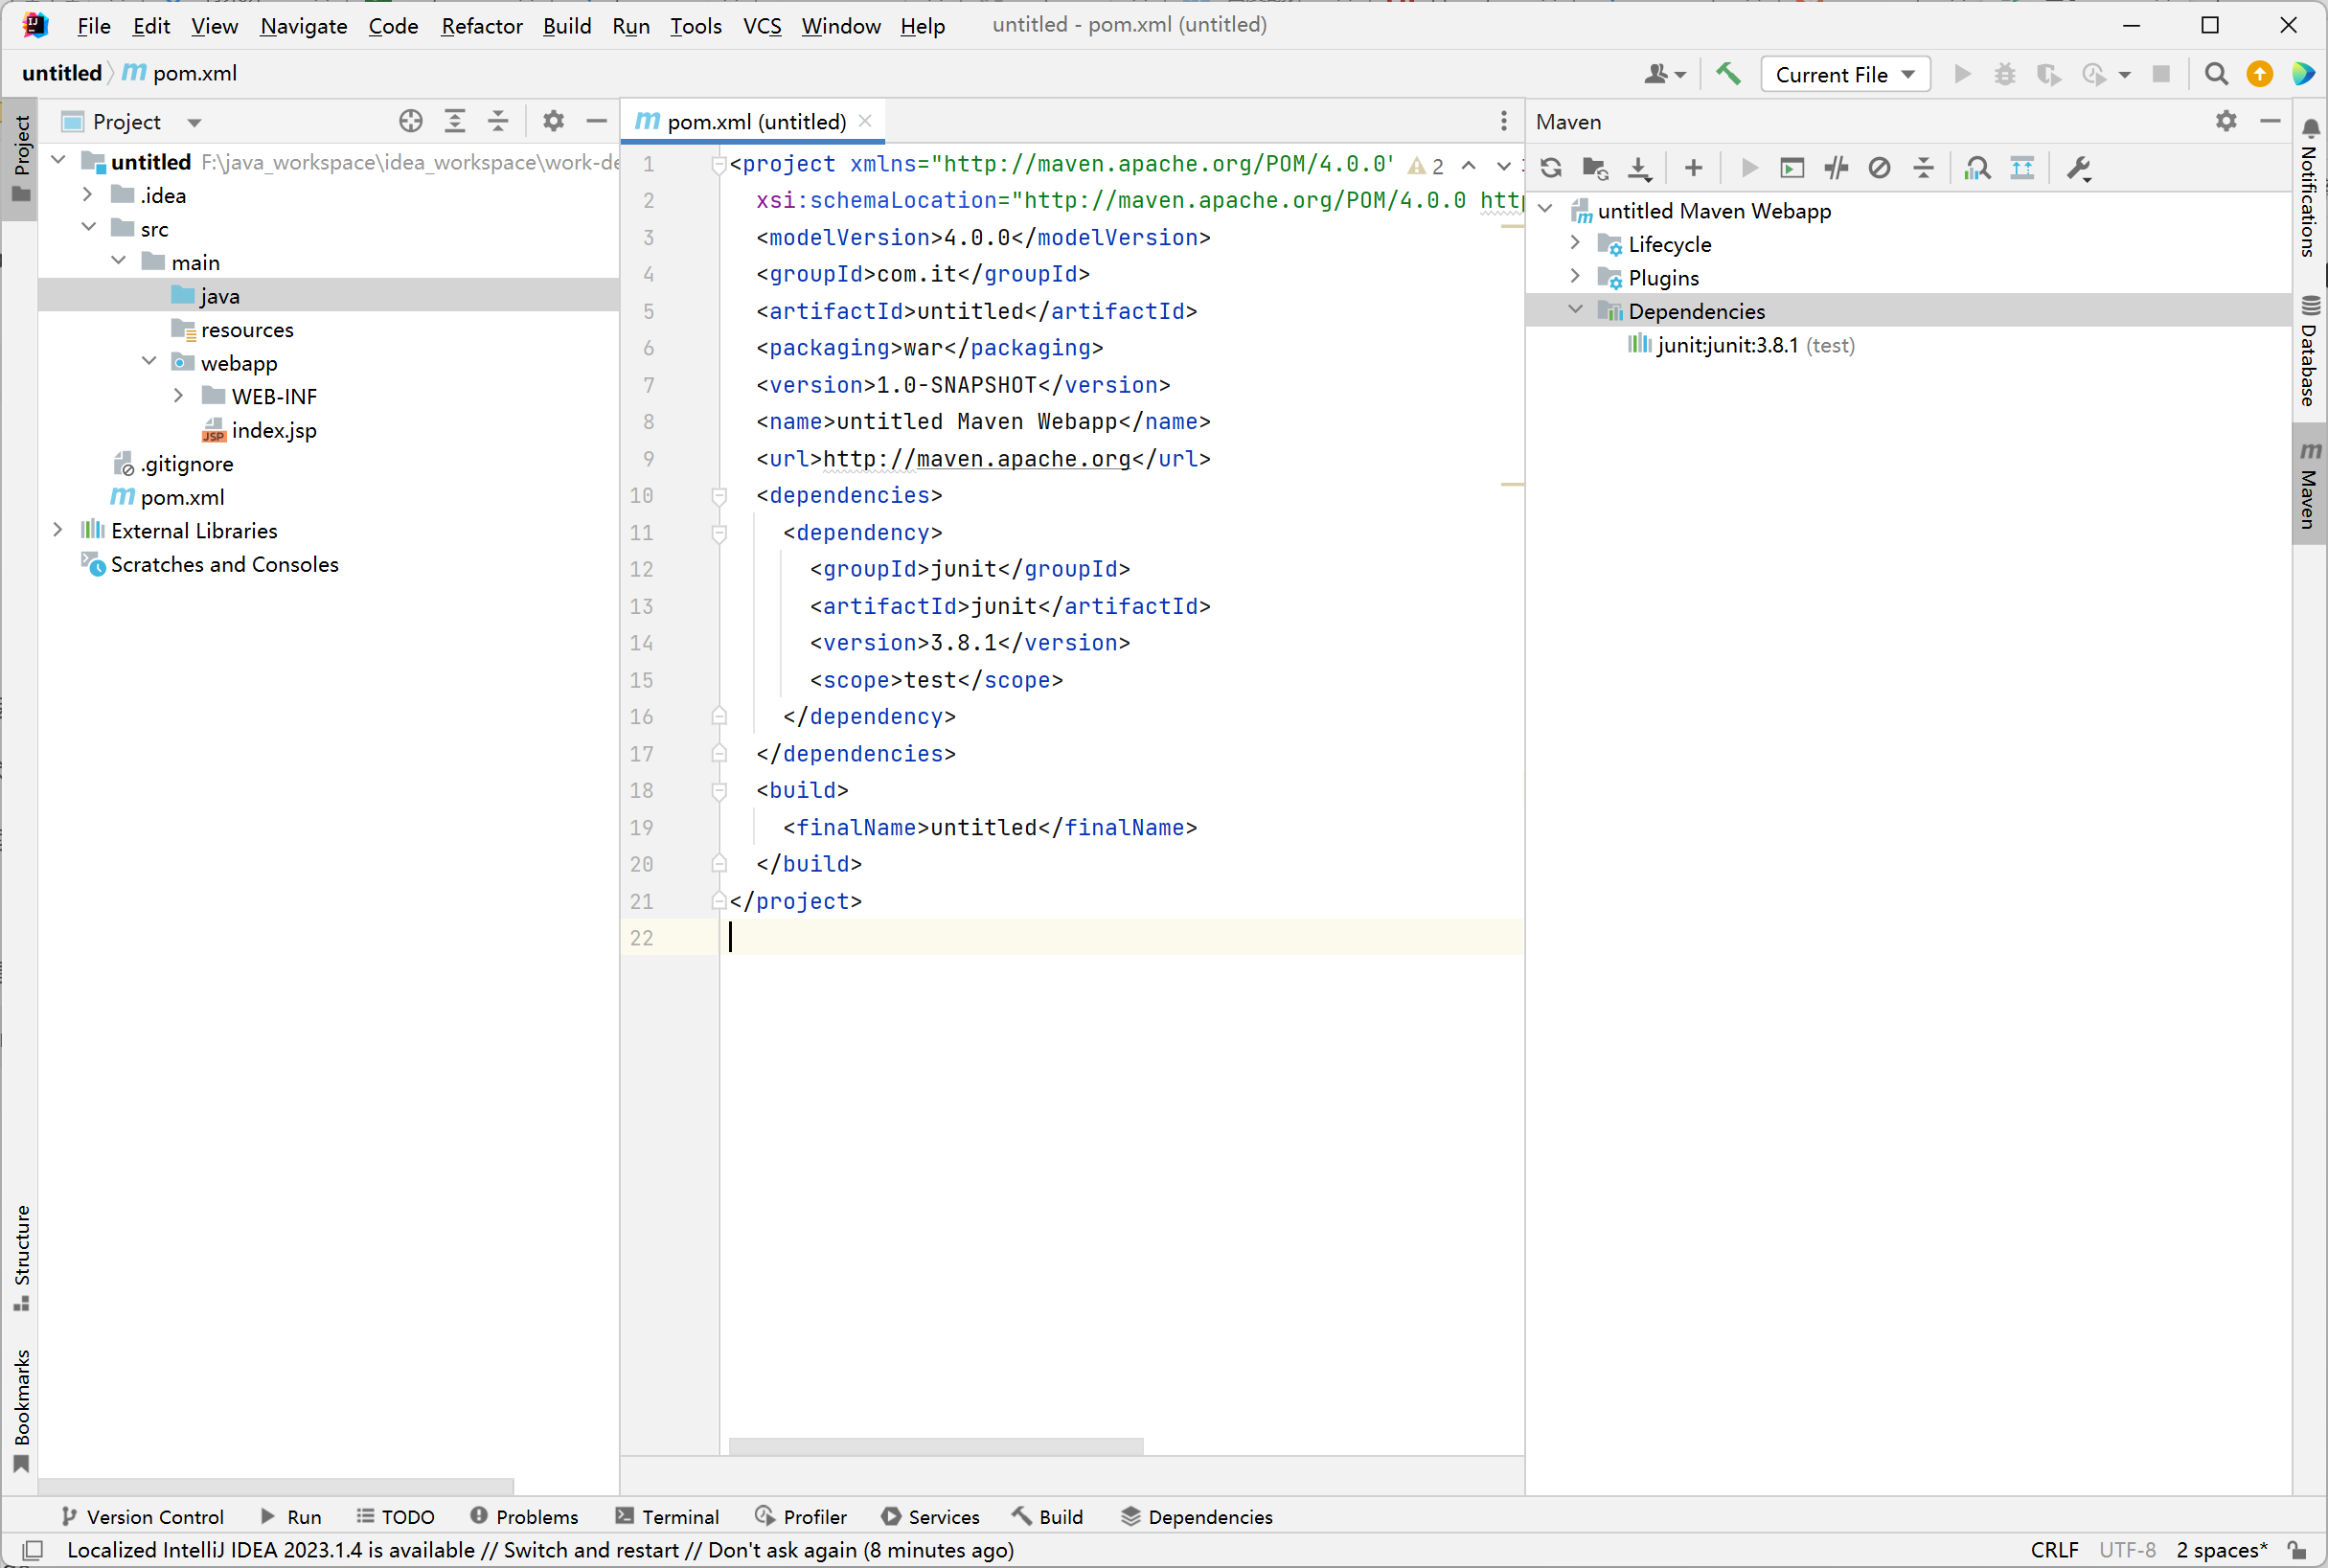Toggle the Structure side panel
This screenshot has width=2328, height=1568.
pyautogui.click(x=21, y=1257)
